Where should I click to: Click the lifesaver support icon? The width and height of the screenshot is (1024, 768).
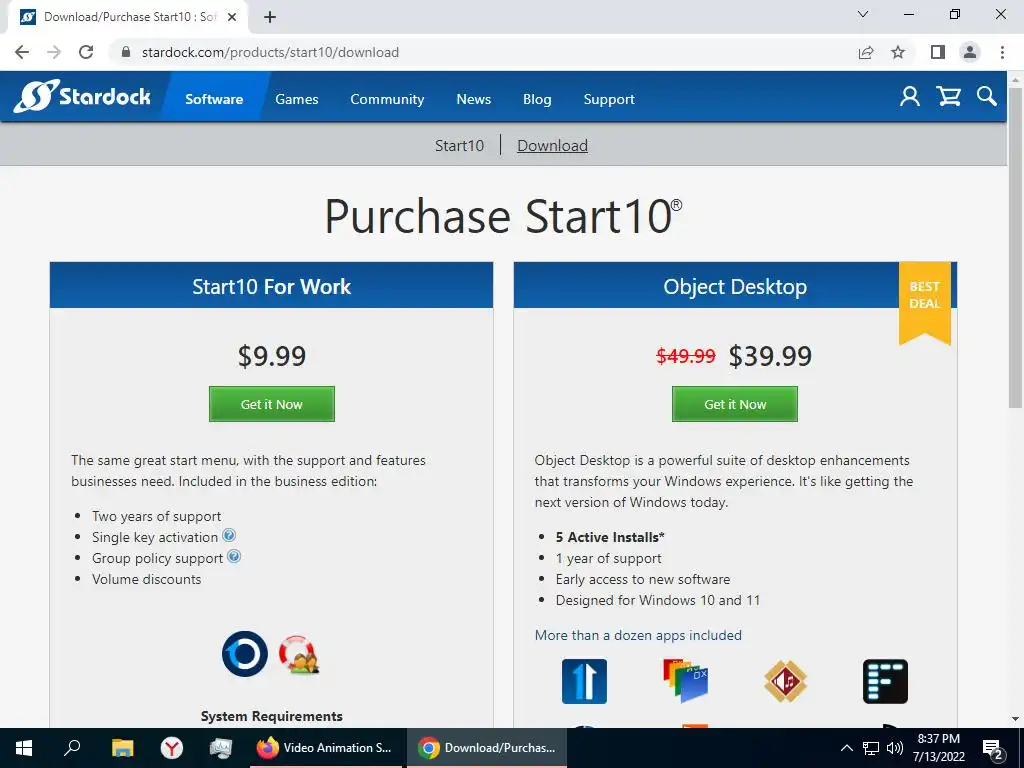click(x=298, y=654)
